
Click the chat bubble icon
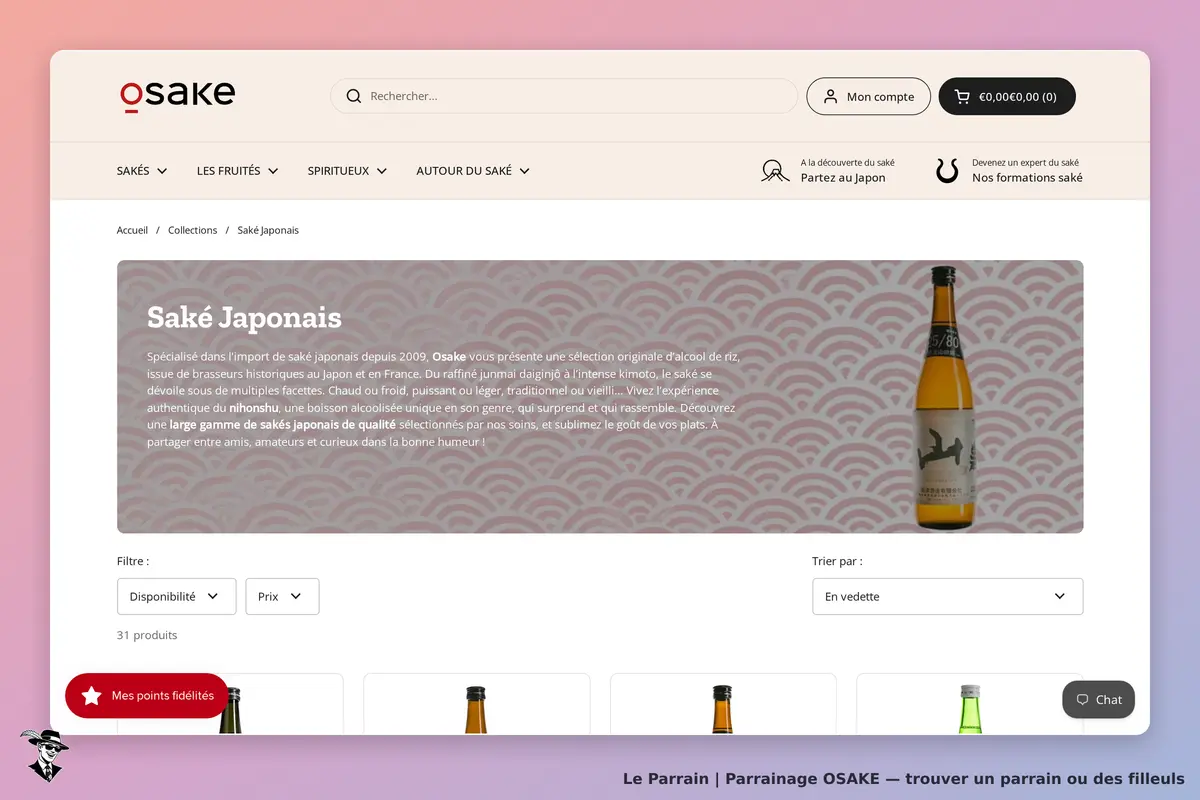1082,700
